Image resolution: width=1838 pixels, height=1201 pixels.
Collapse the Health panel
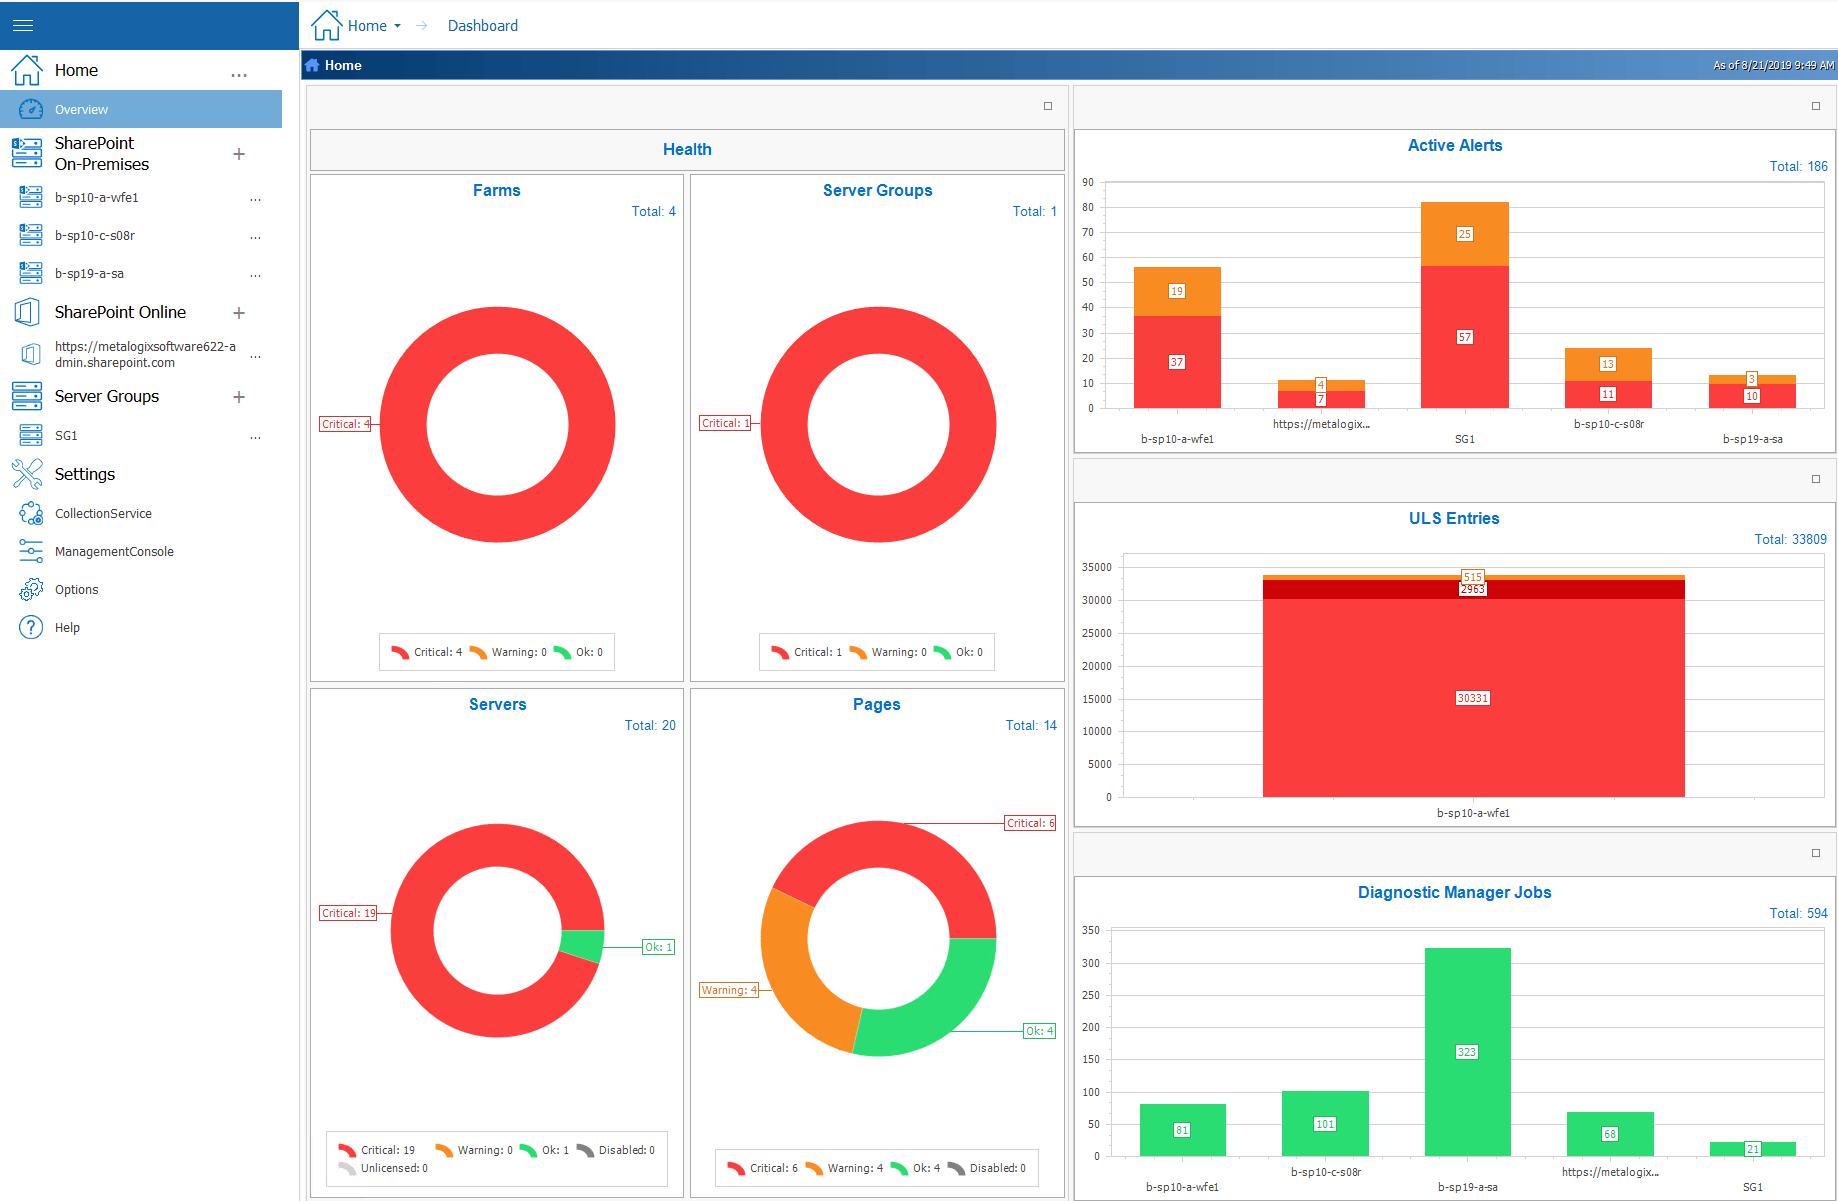tap(1047, 105)
